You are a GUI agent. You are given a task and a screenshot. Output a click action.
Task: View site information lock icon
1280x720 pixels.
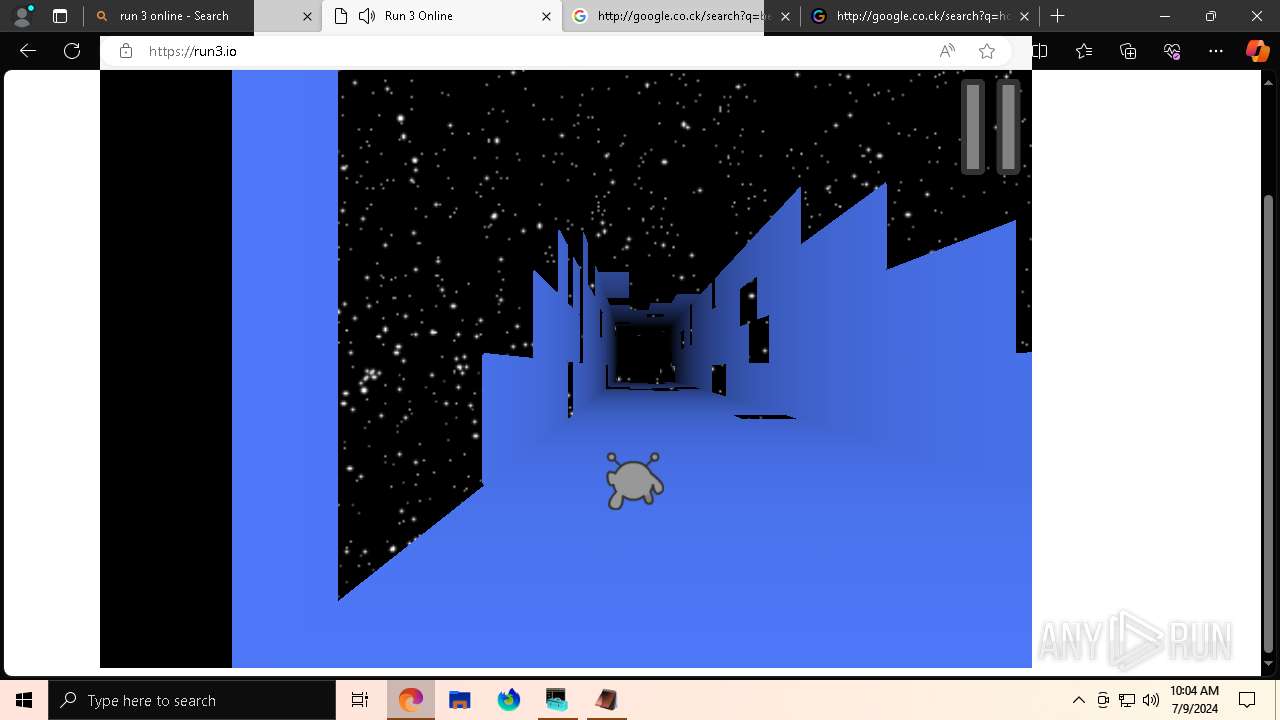(126, 51)
